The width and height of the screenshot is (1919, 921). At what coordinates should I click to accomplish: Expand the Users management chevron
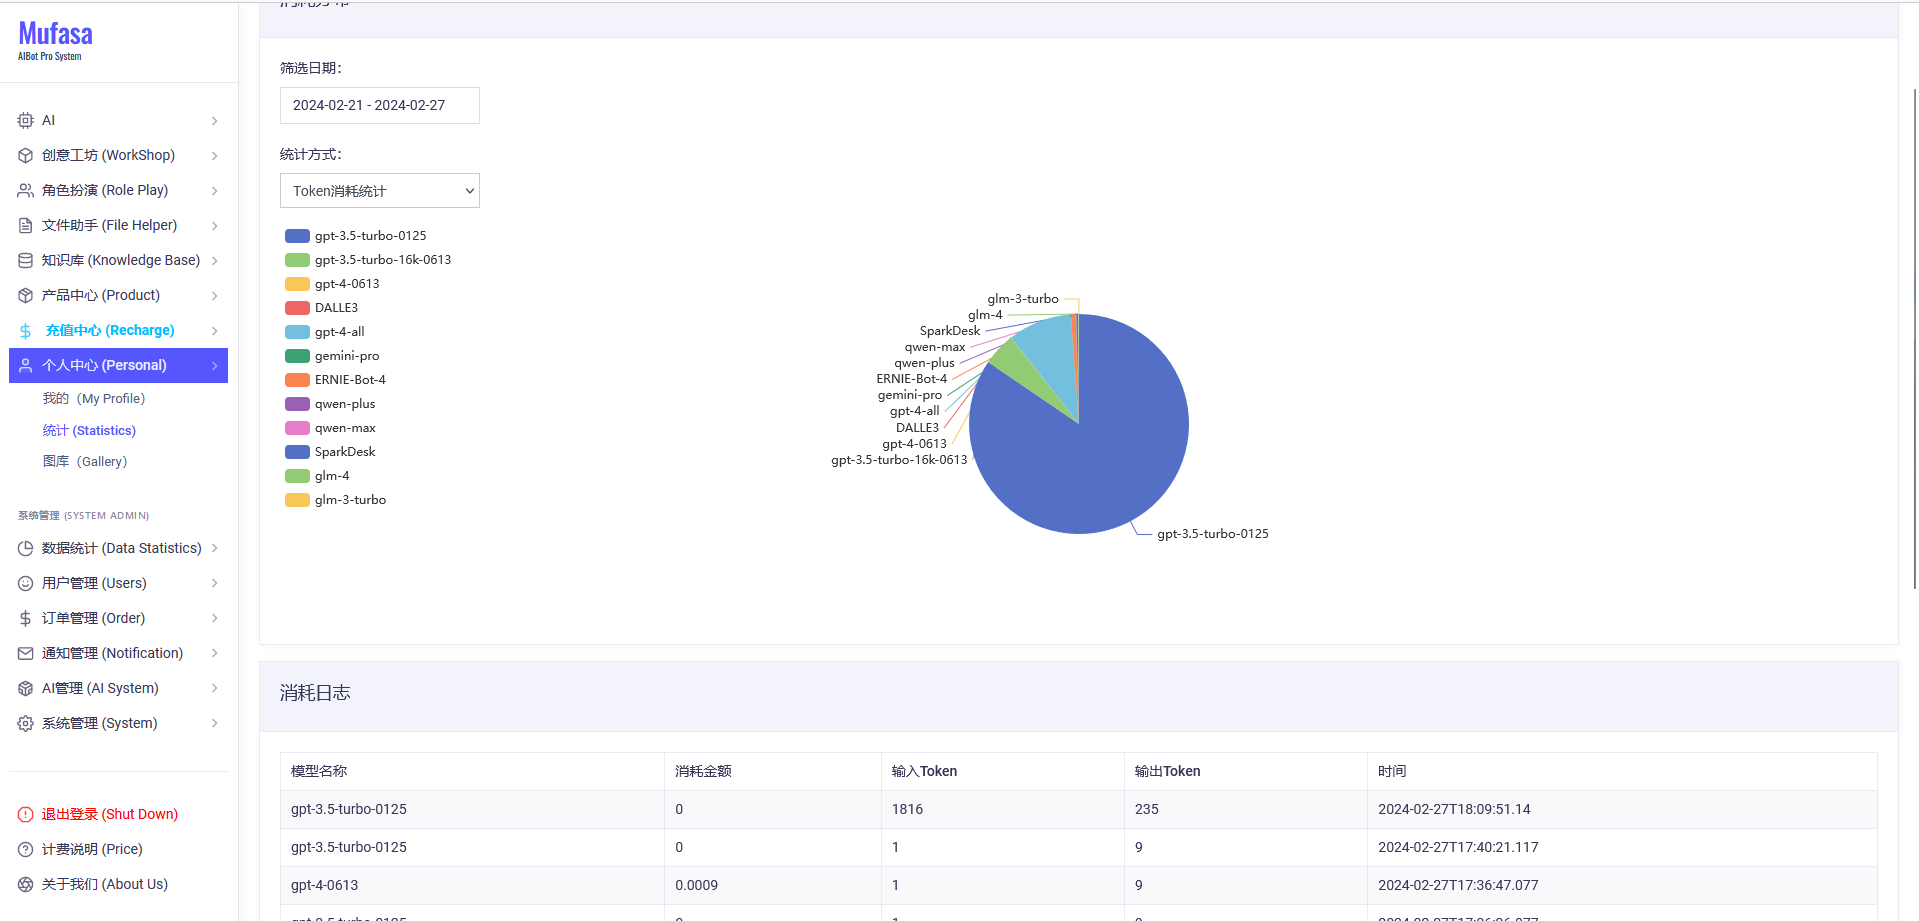pos(214,584)
